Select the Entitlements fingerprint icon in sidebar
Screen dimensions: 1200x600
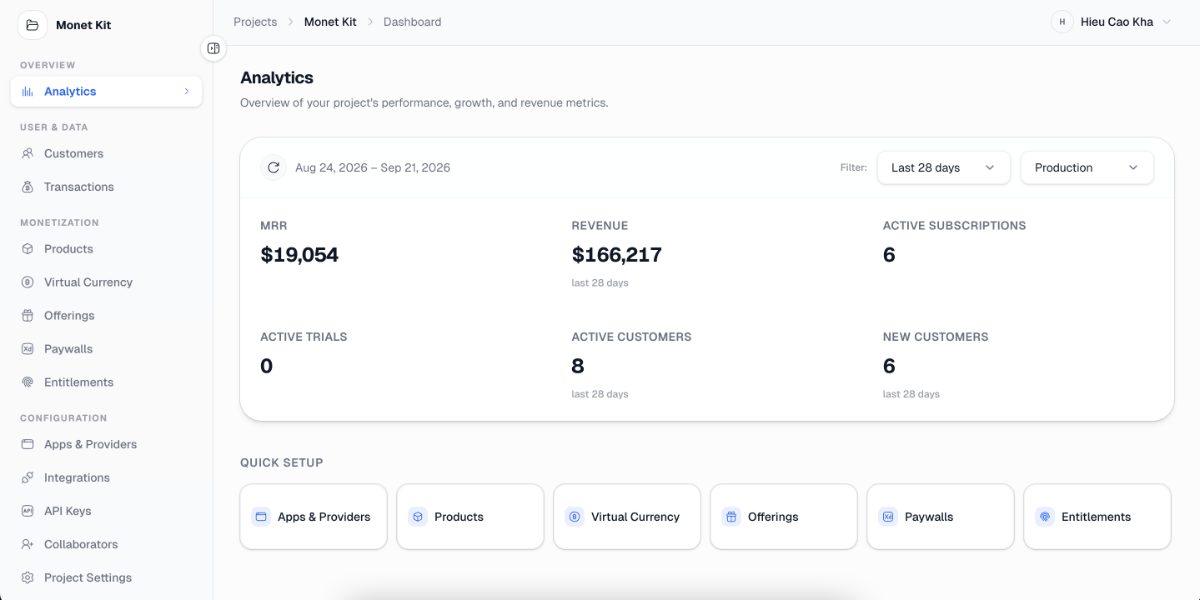[28, 382]
